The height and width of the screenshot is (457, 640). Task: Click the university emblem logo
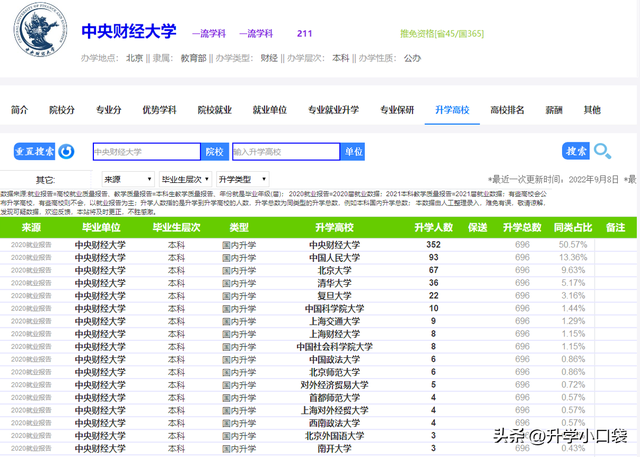(x=40, y=29)
